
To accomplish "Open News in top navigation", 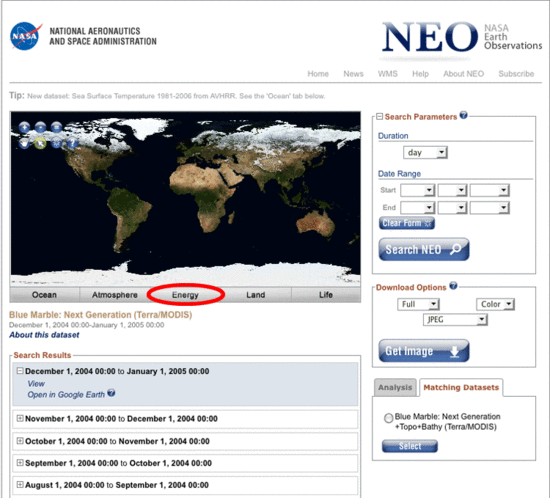I will click(353, 74).
